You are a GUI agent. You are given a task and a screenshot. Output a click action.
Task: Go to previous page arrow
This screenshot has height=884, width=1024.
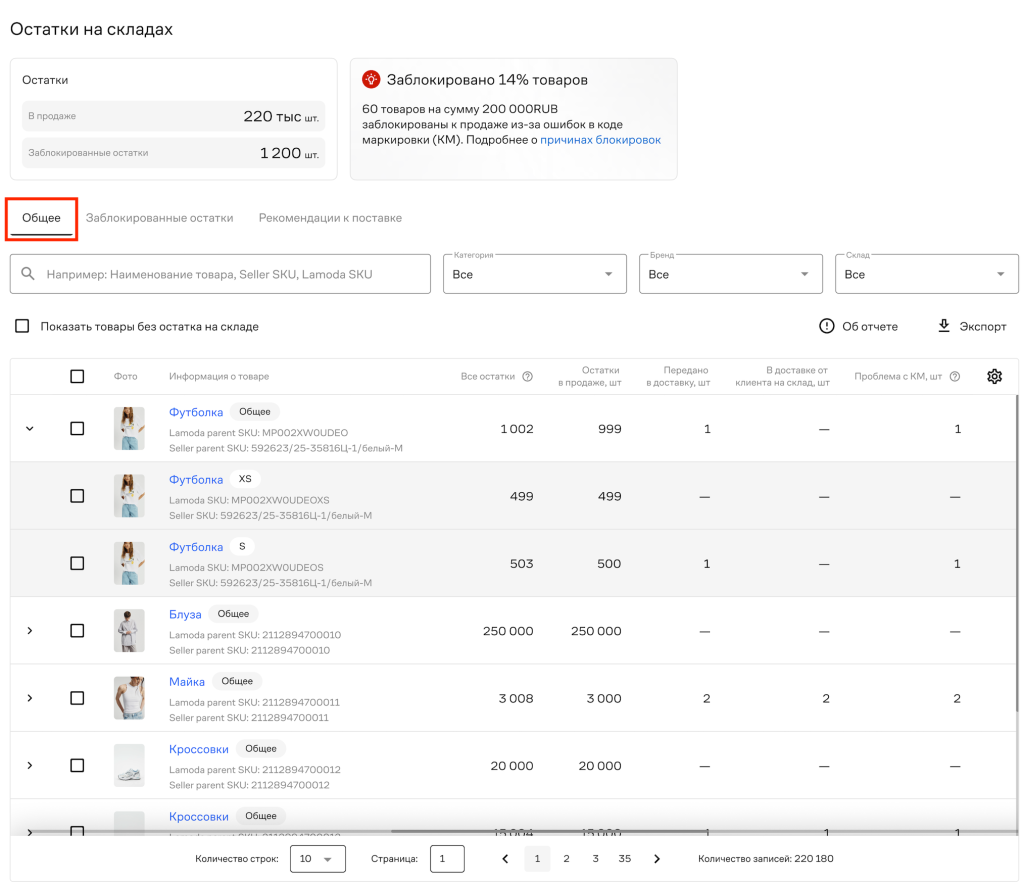(x=505, y=859)
